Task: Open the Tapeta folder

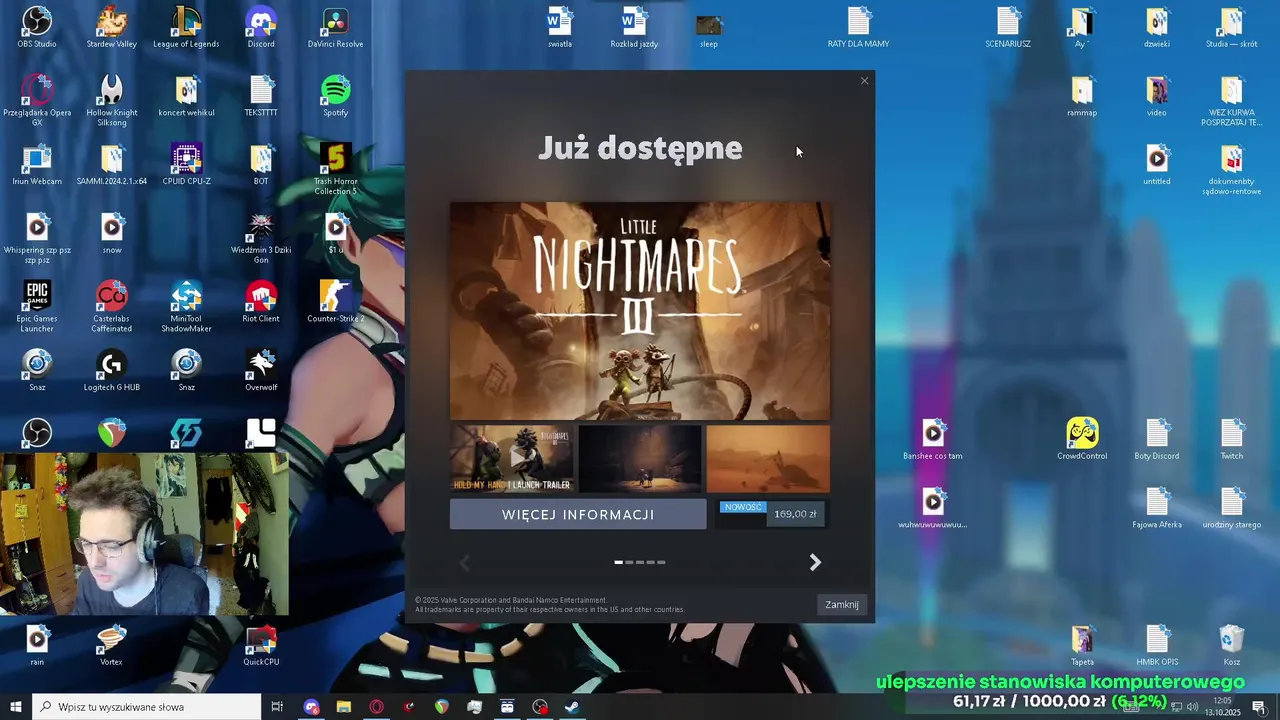Action: point(1082,645)
